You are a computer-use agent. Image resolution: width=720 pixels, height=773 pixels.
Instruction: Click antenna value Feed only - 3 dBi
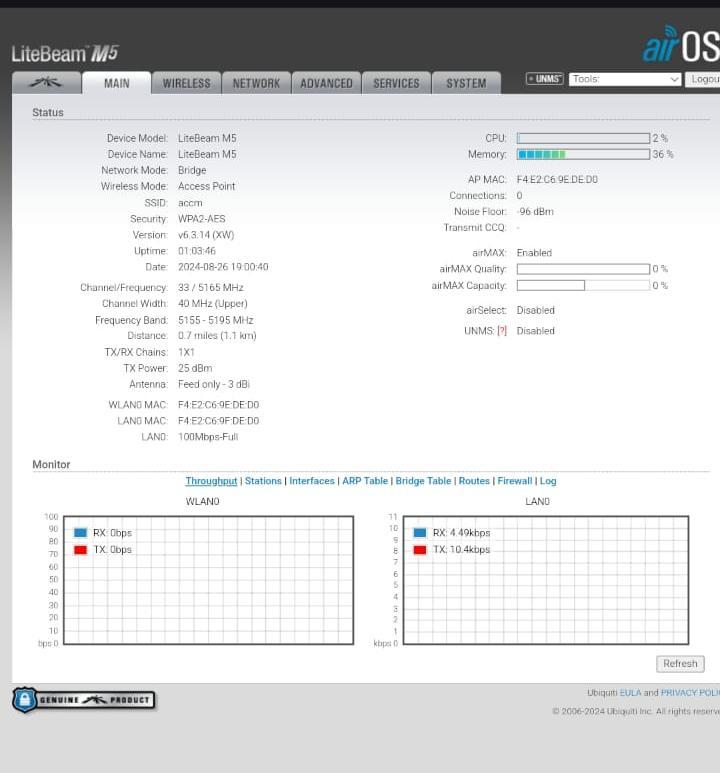(x=214, y=384)
